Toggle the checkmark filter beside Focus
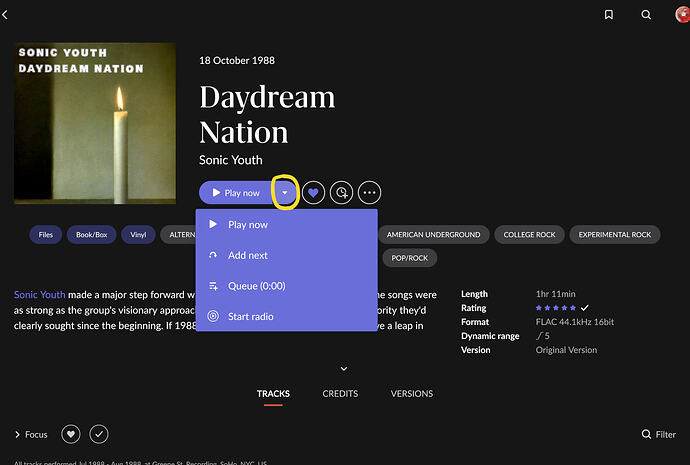The image size is (690, 465). 99,435
